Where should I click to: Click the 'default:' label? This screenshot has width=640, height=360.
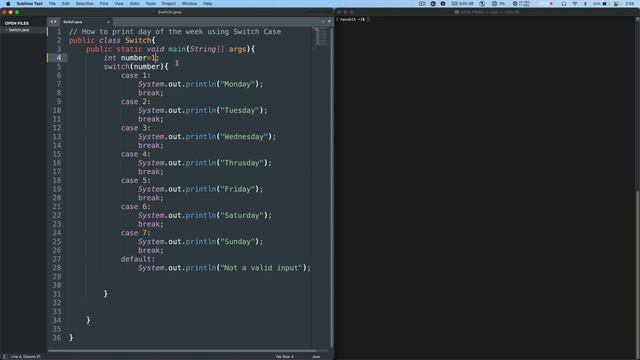138,259
